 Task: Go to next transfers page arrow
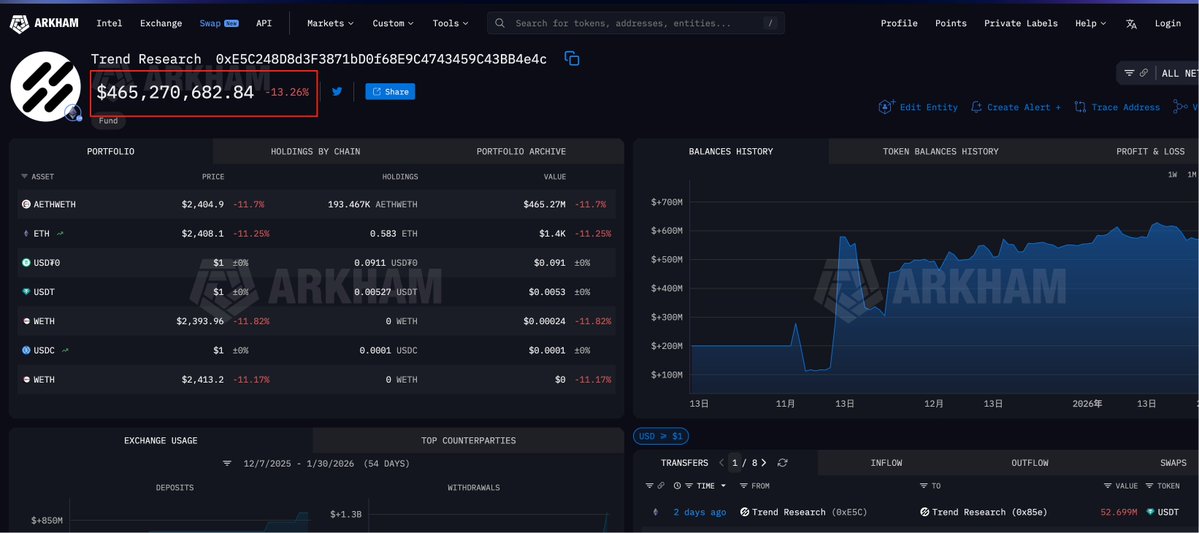tap(764, 463)
